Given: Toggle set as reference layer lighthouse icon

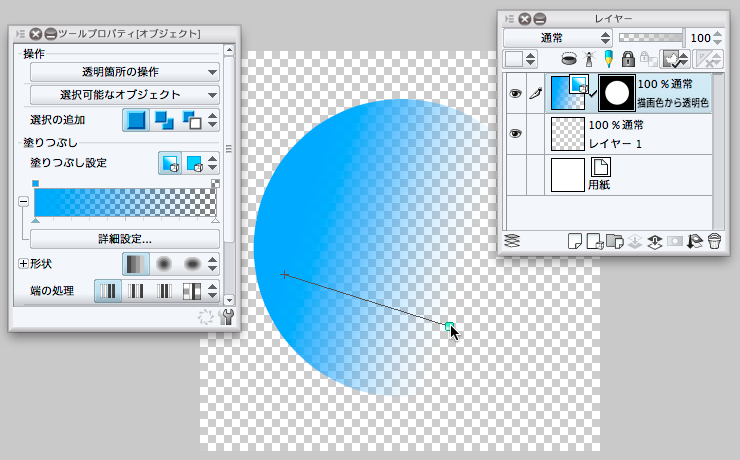Looking at the screenshot, I should [589, 59].
